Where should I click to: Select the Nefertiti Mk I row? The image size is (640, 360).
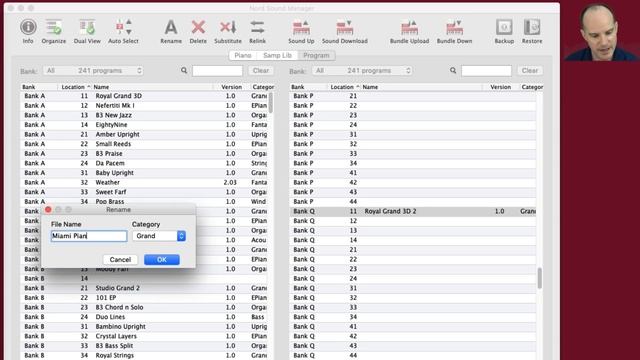tap(144, 105)
